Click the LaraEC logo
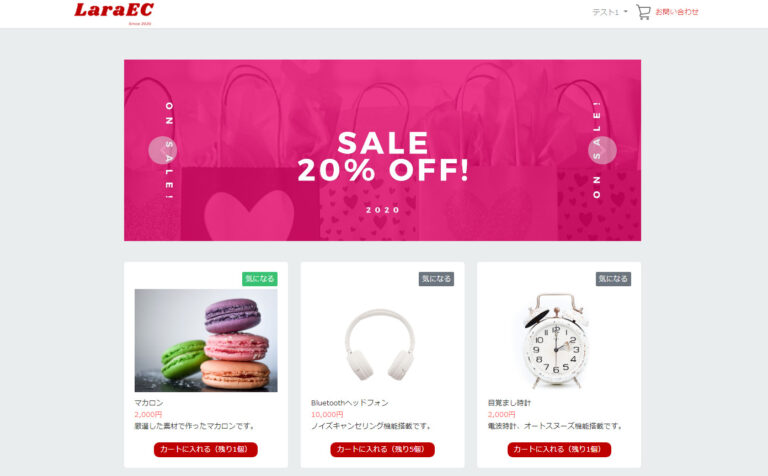Screen dimensions: 768x476 tap(114, 13)
